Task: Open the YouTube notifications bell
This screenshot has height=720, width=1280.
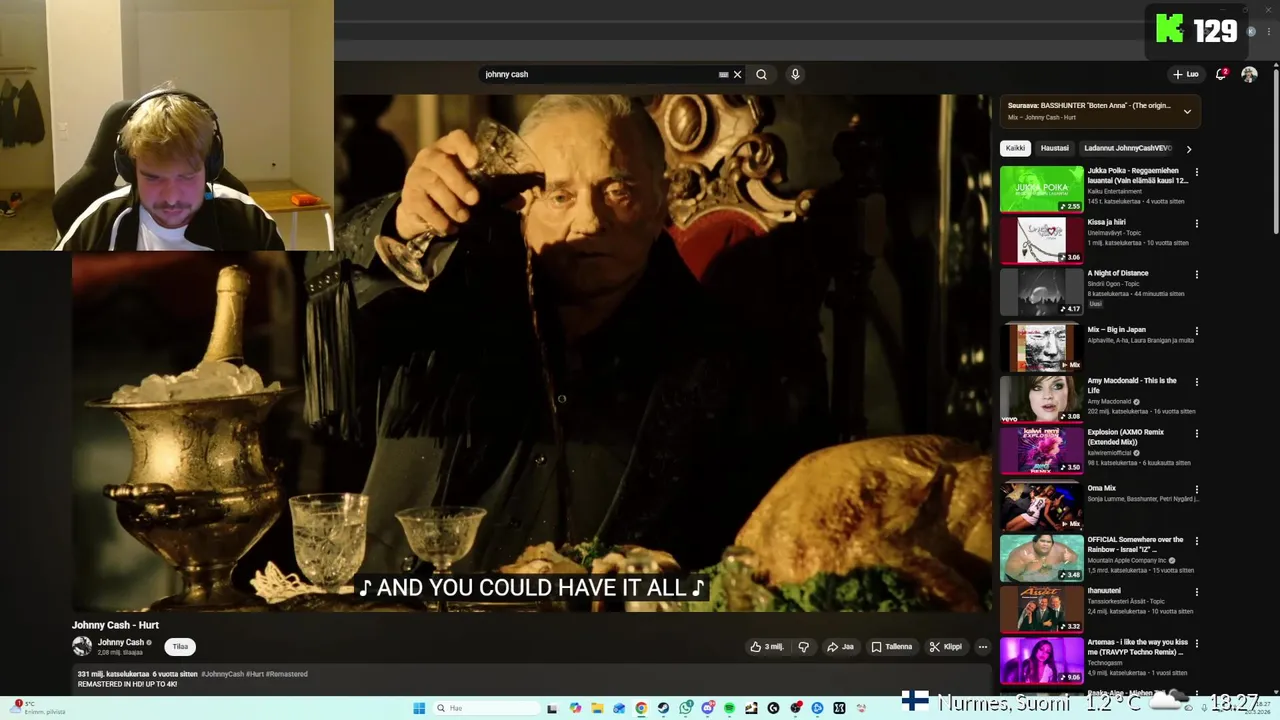Action: [x=1221, y=74]
